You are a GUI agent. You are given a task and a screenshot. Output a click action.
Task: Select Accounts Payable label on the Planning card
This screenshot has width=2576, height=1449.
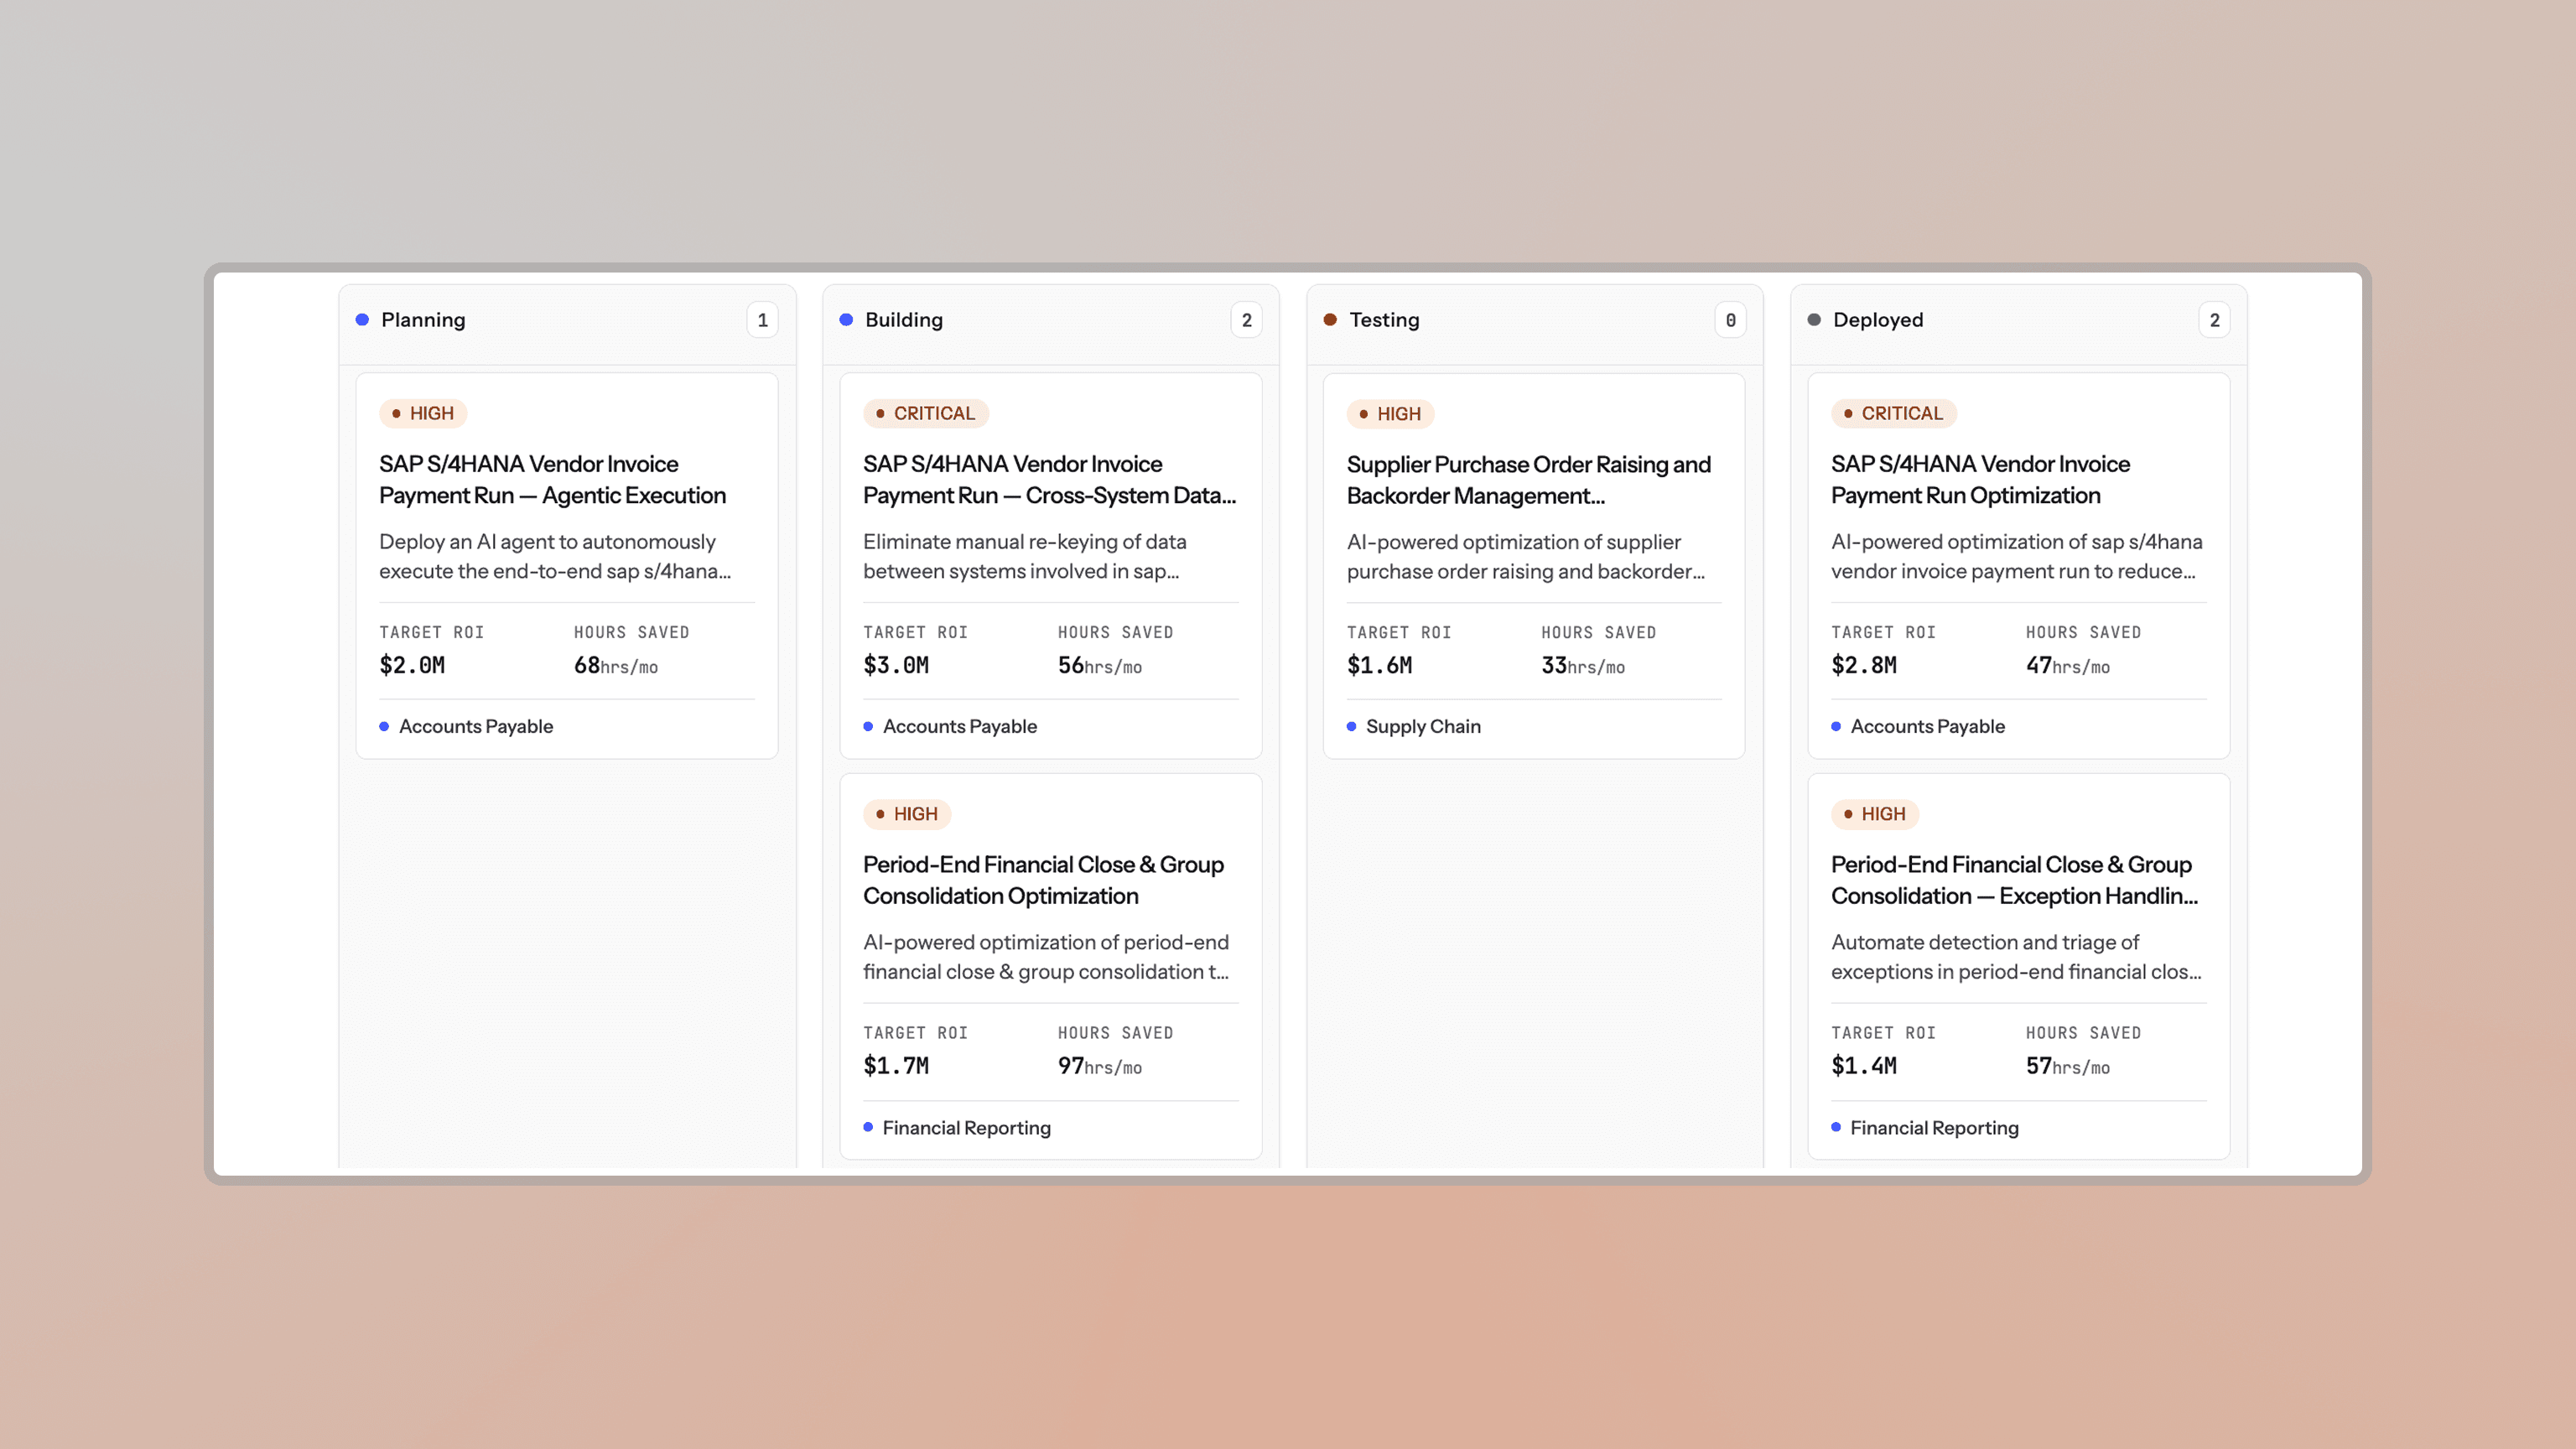point(476,726)
